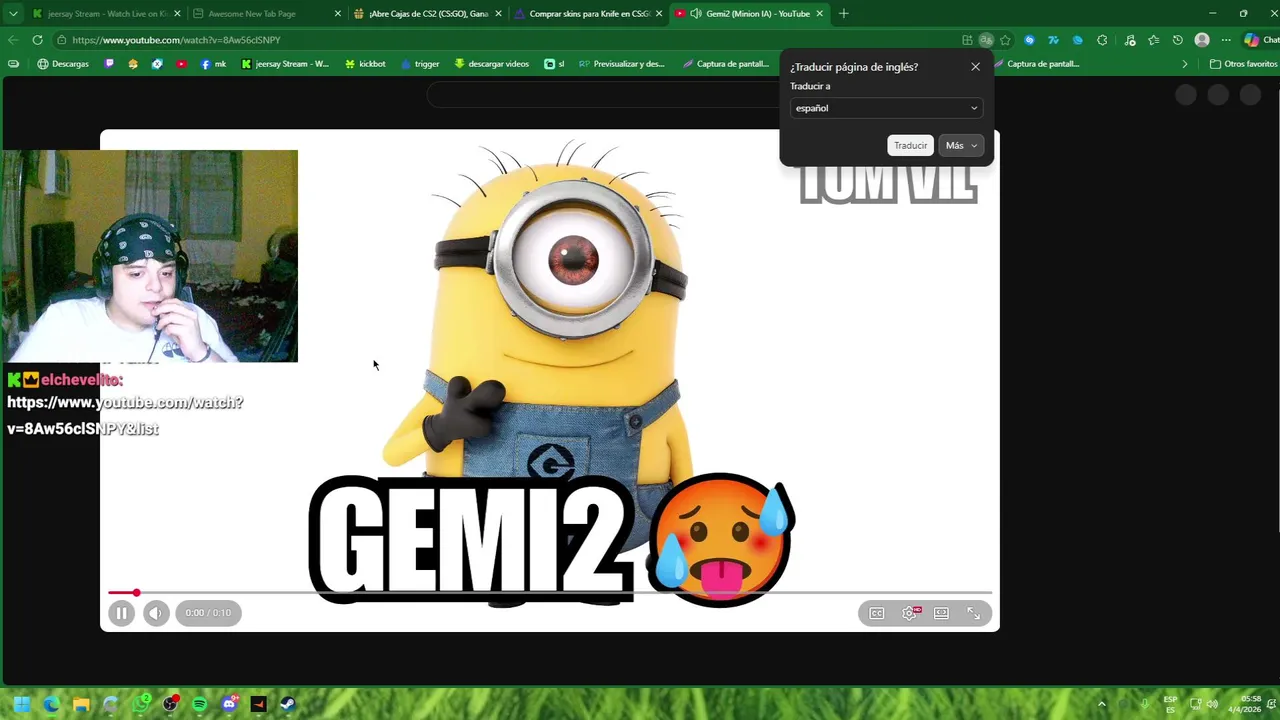Enter fullscreen on the video player

[x=973, y=613]
